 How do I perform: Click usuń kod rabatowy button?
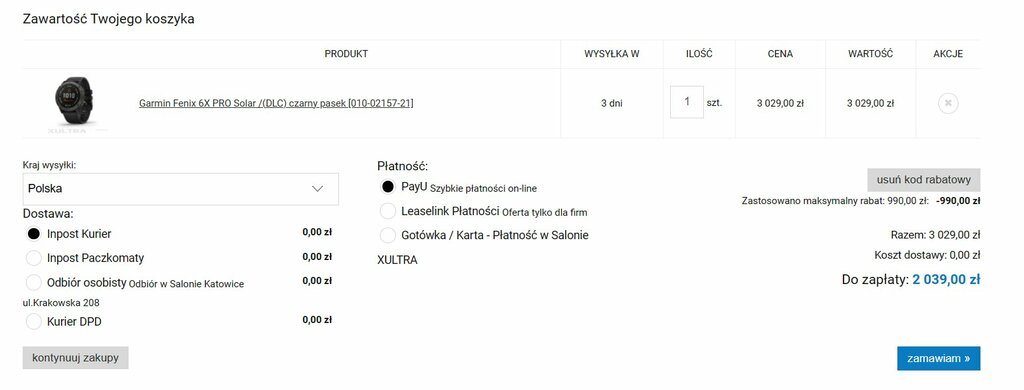tap(923, 180)
